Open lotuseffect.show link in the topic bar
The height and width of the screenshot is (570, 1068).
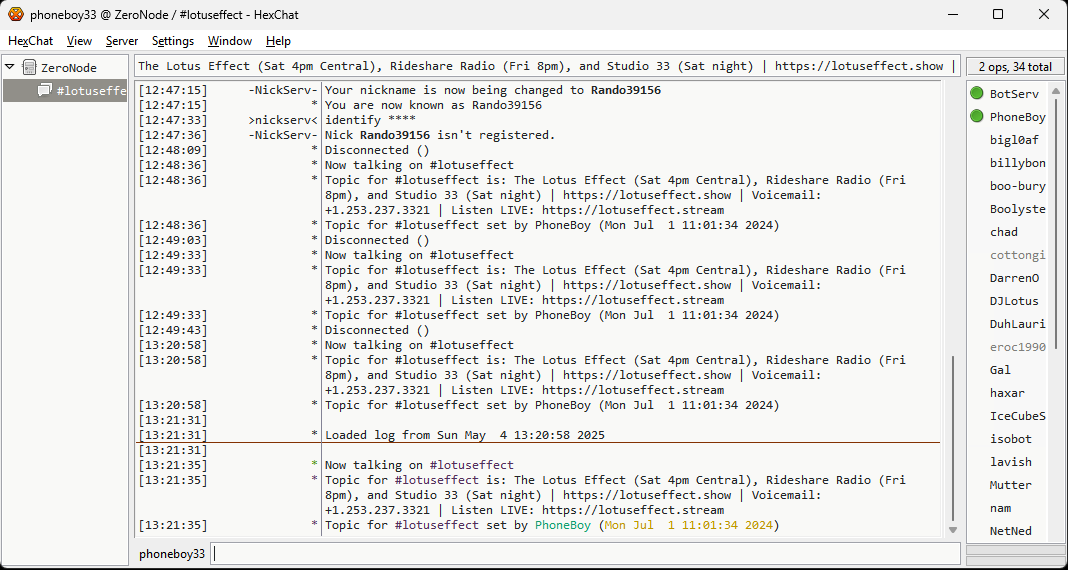pyautogui.click(x=859, y=66)
